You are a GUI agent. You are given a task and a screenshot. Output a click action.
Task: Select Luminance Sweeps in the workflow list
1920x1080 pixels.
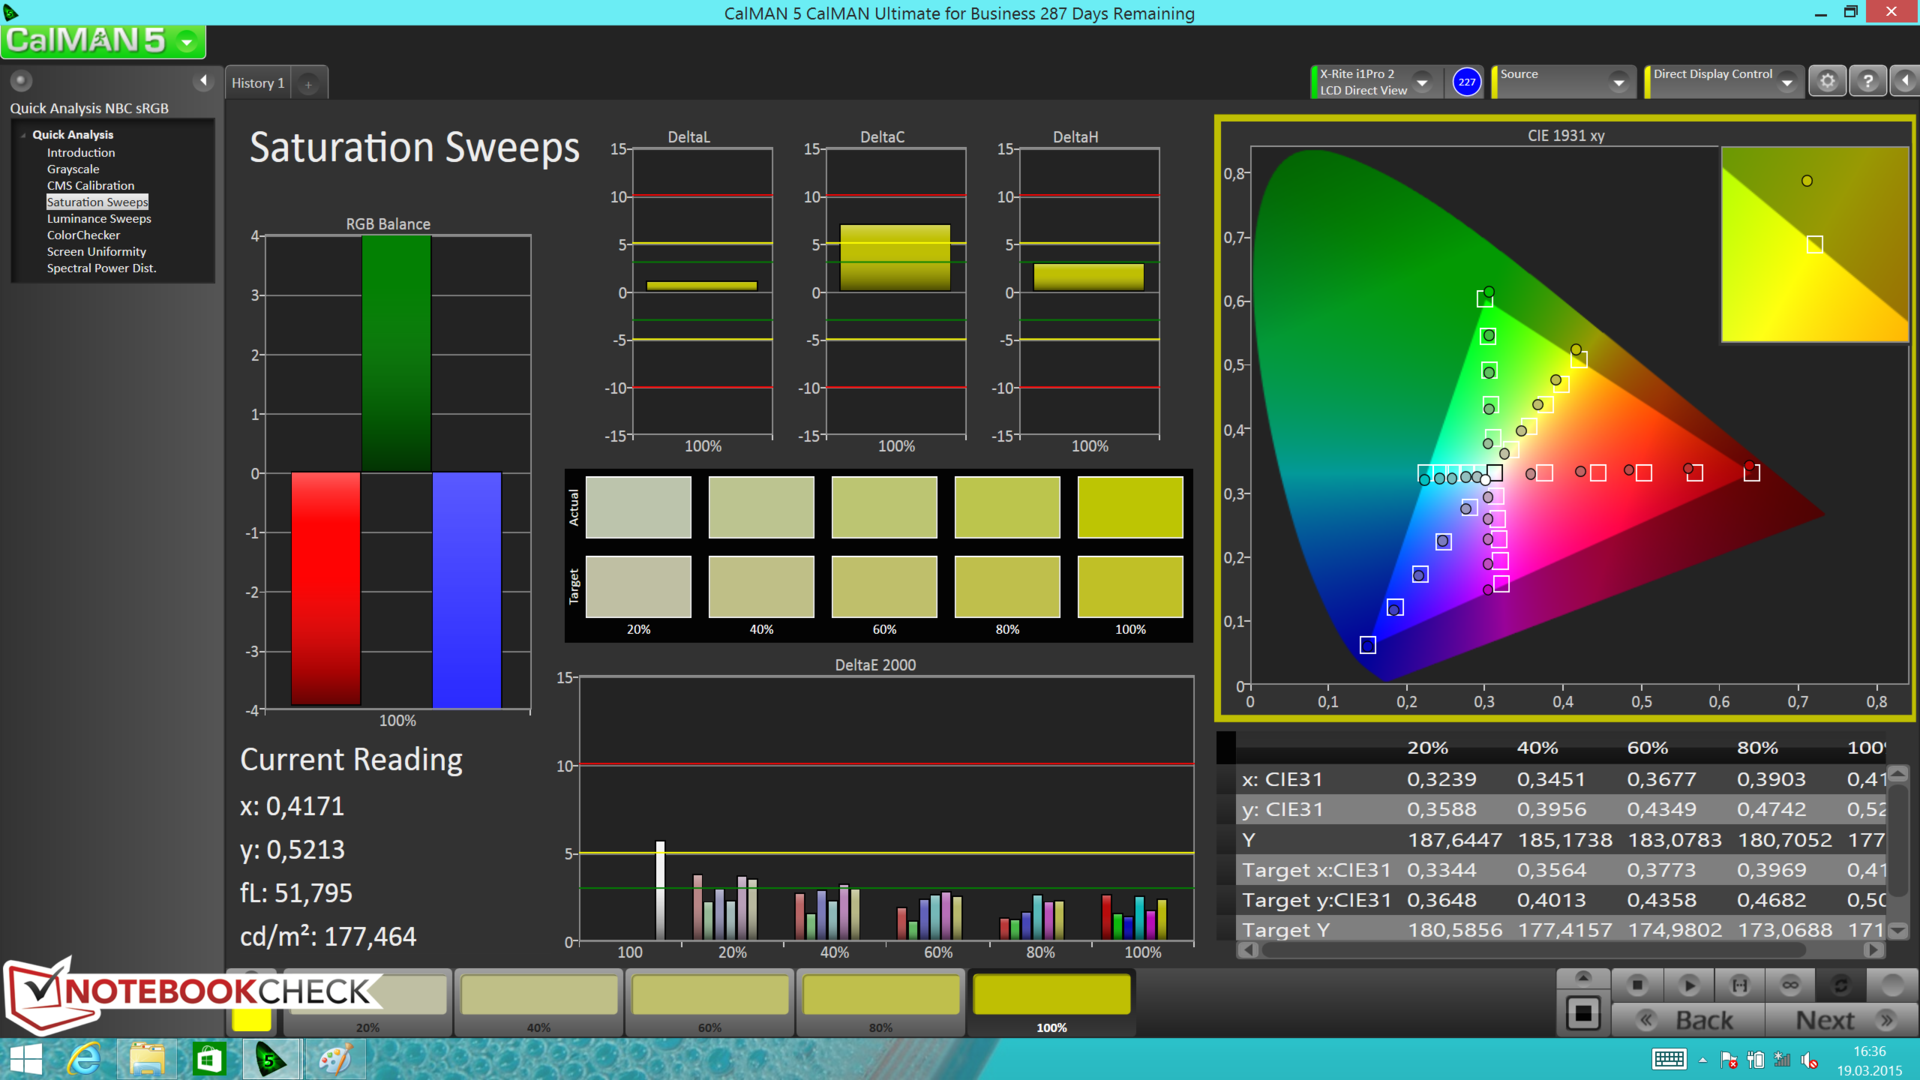click(99, 218)
